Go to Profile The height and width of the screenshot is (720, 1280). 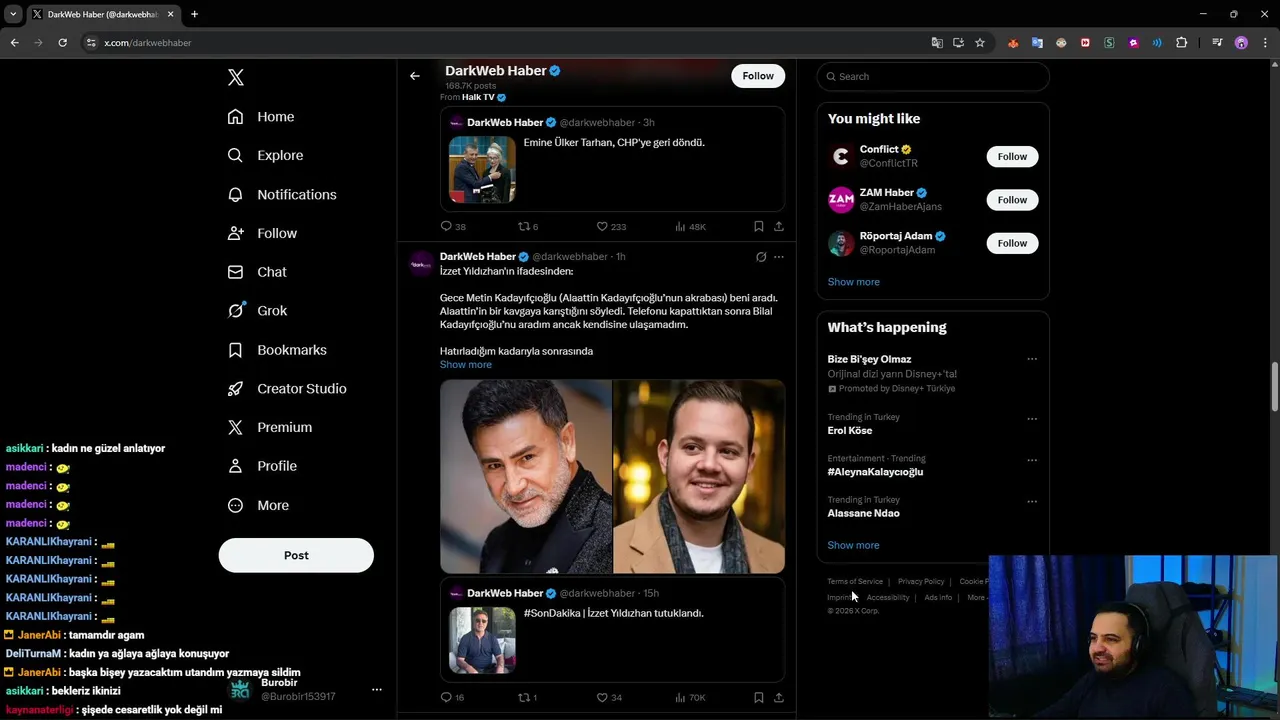pos(262,466)
